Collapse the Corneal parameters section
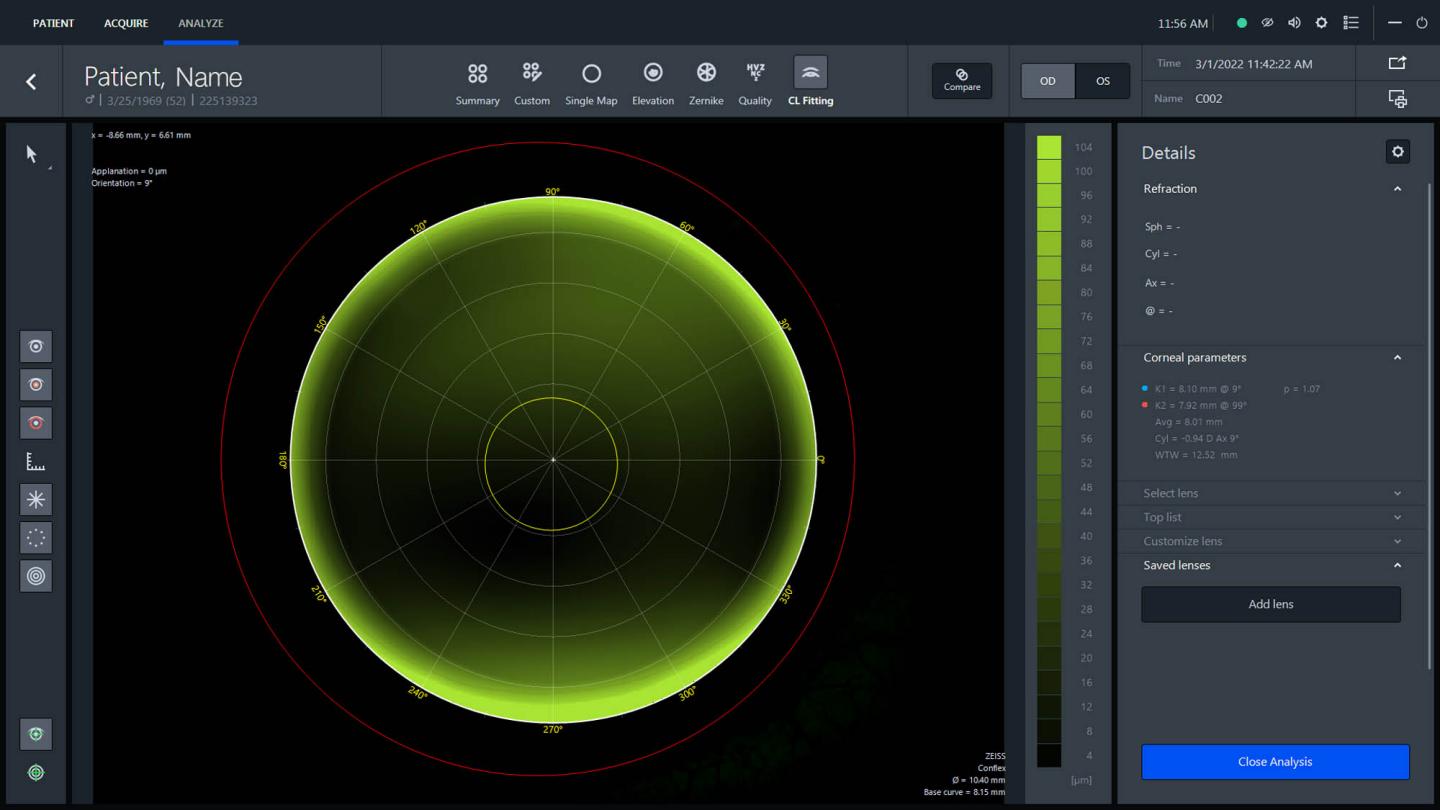Viewport: 1440px width, 810px height. click(1397, 358)
